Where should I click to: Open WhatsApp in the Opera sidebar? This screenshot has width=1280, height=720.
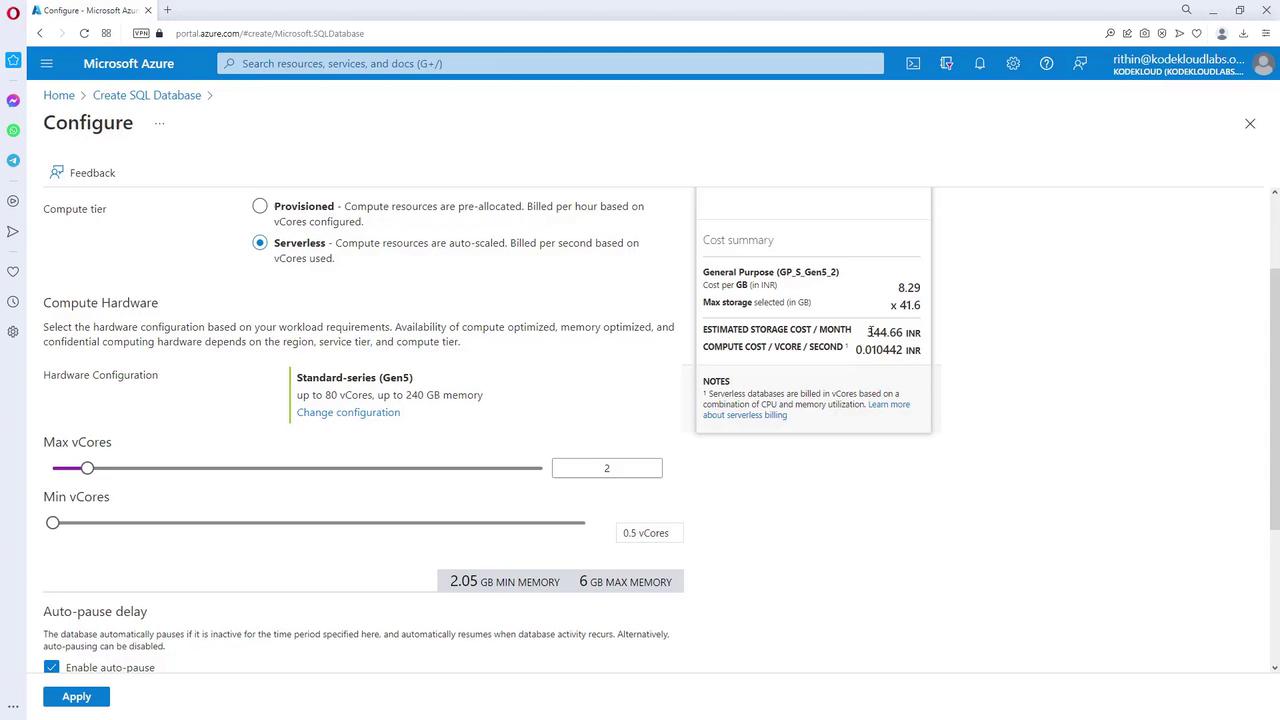pos(13,130)
